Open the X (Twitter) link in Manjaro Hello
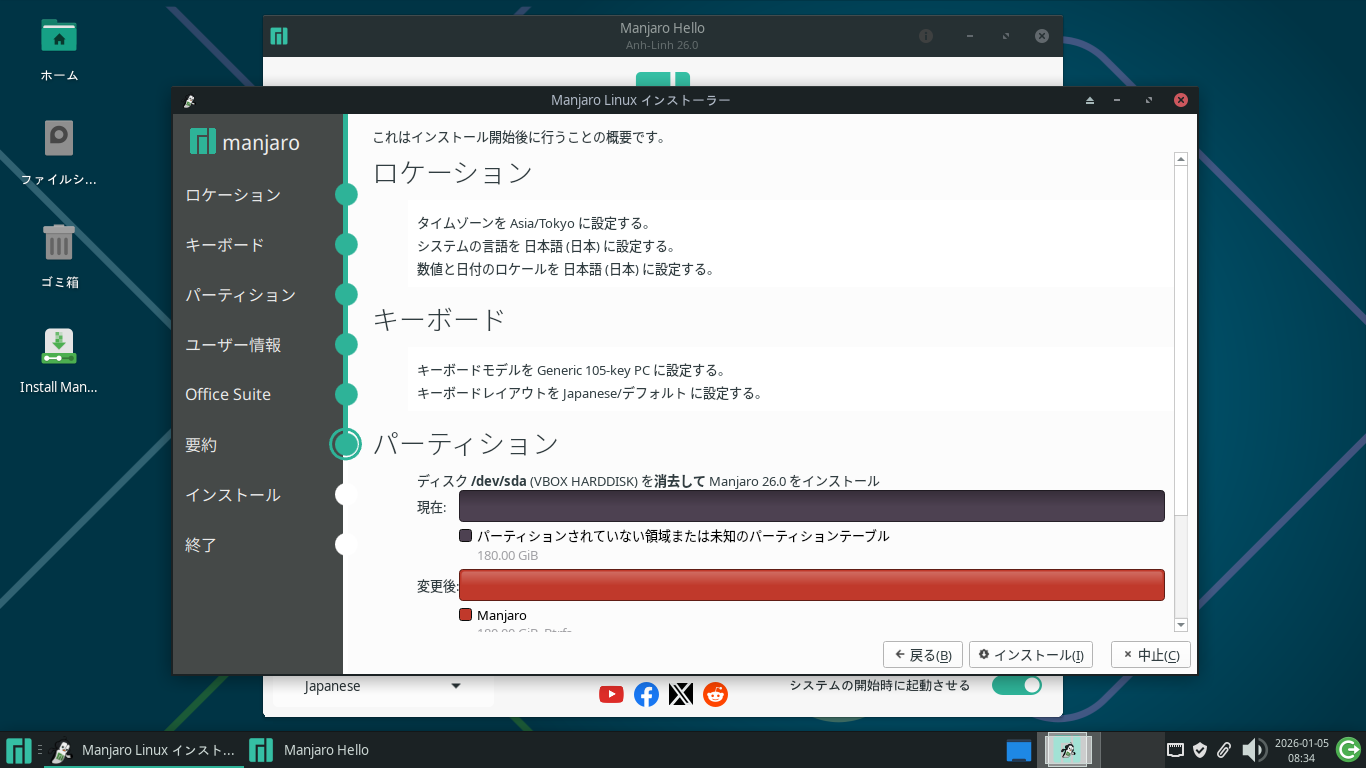This screenshot has height=768, width=1366. pos(681,694)
